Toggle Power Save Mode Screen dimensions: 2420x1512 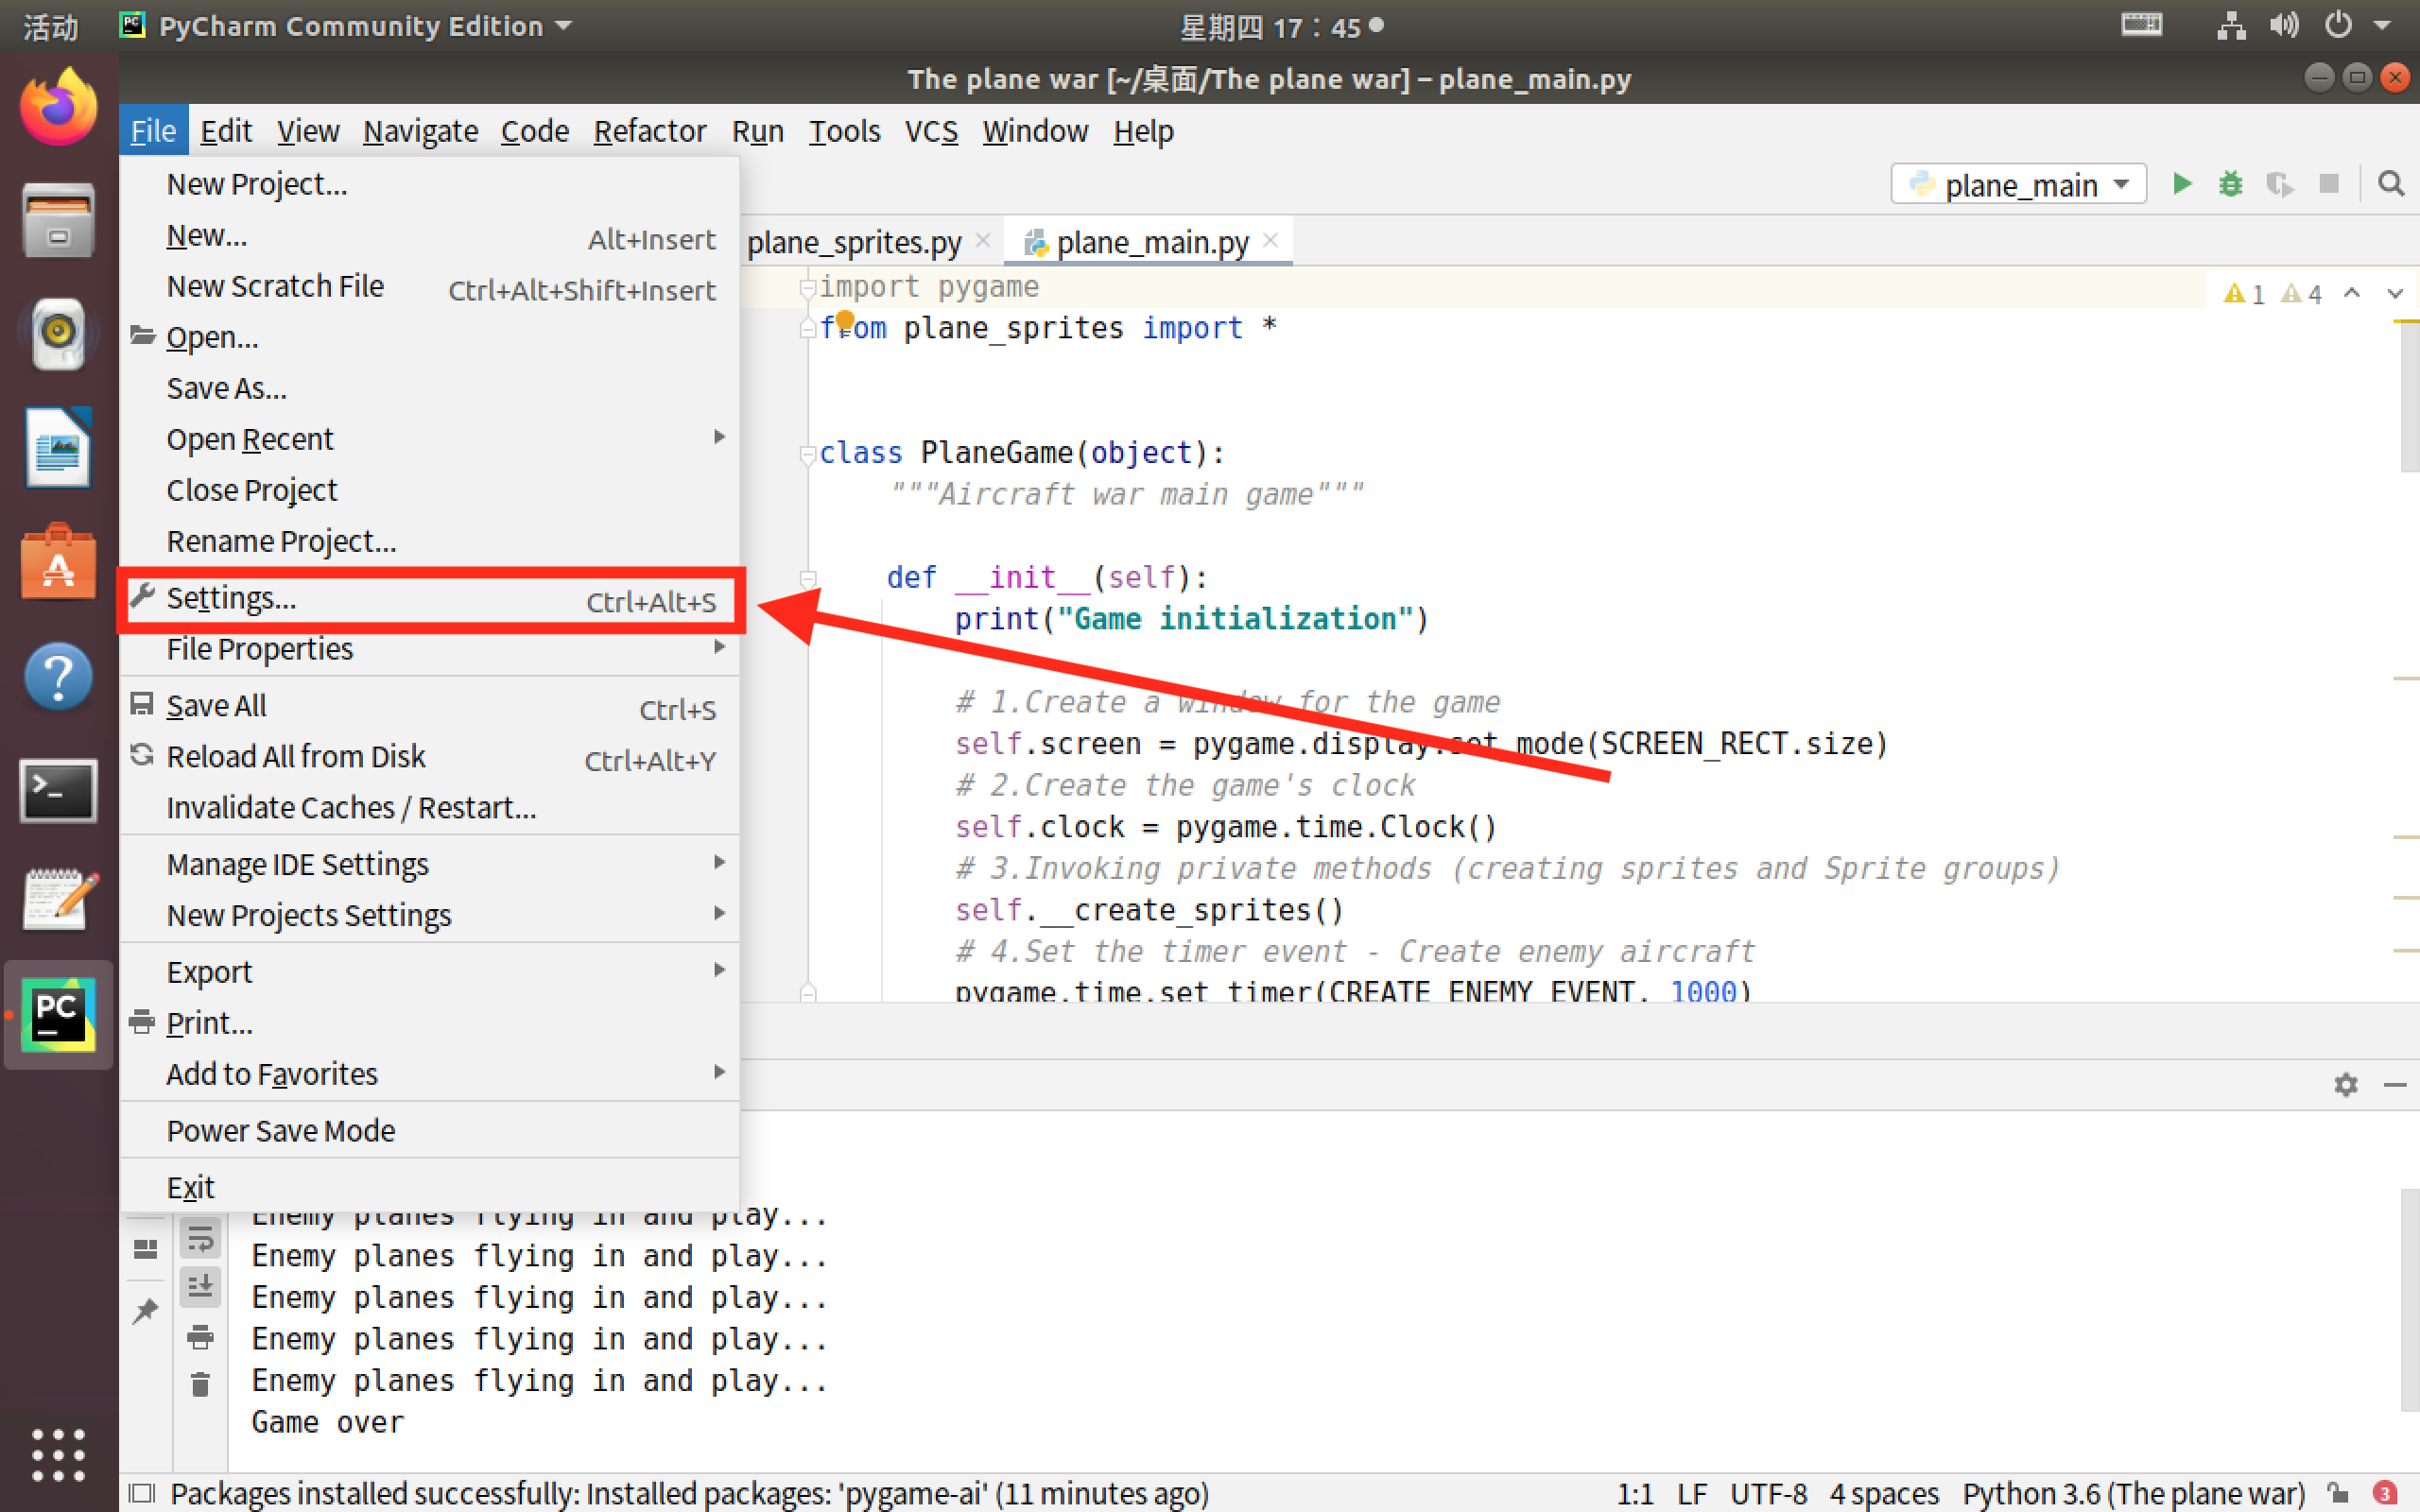(x=280, y=1130)
